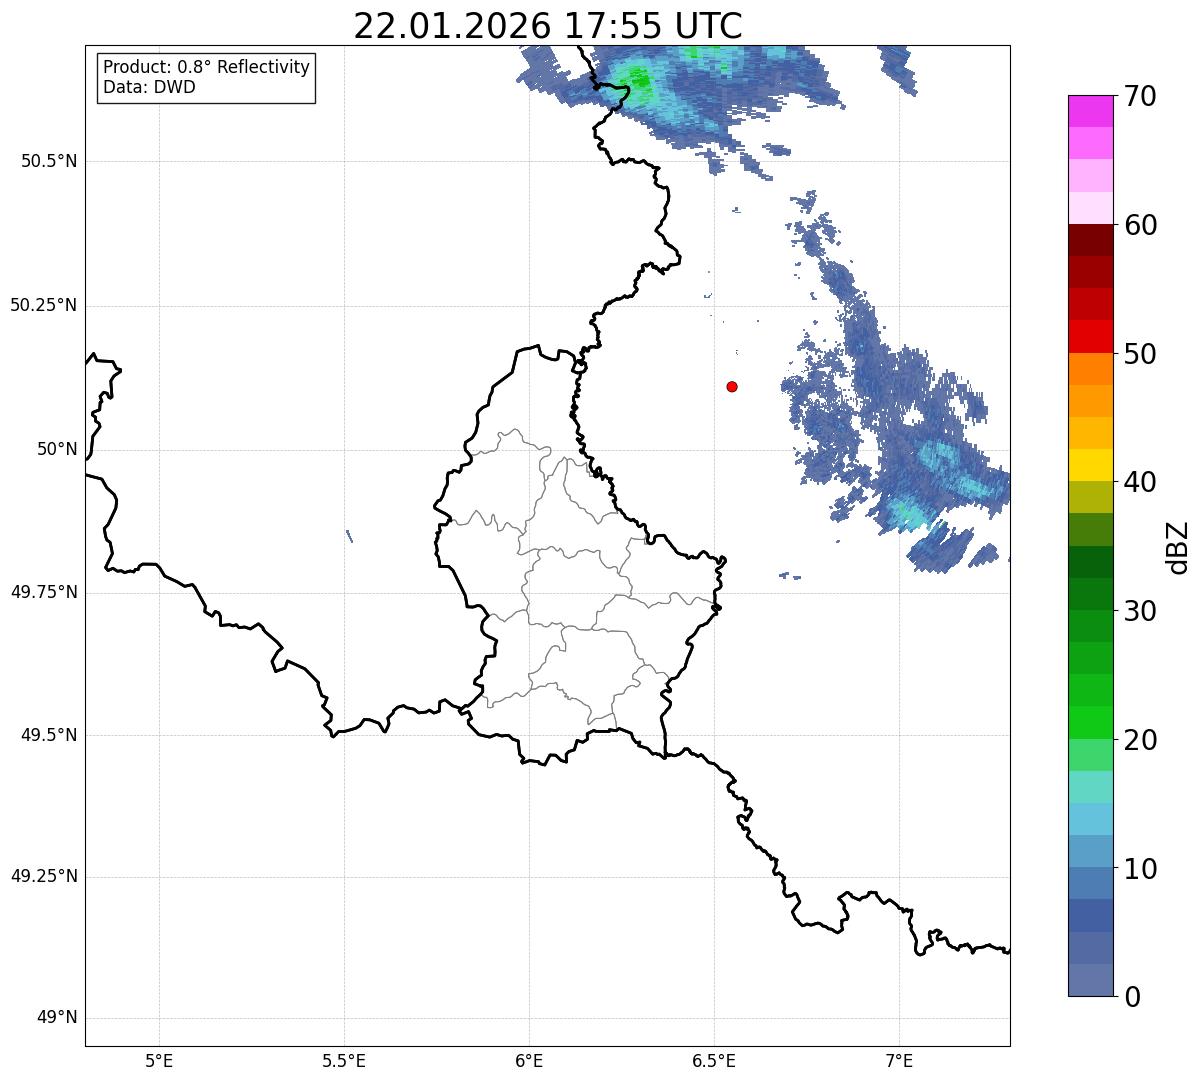Click the bright red colorbar swatch near 50
This screenshot has width=1202, height=1081.
pyautogui.click(x=1090, y=336)
